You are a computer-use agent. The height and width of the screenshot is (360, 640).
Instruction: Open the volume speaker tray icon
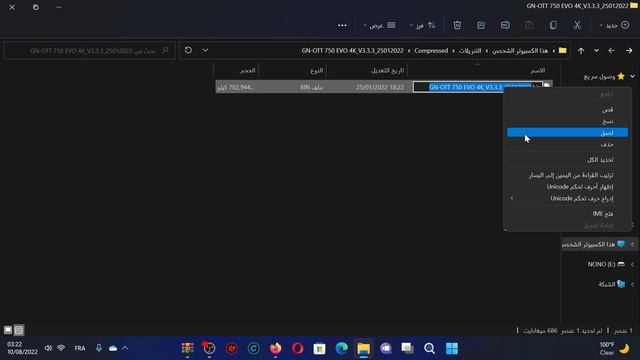point(48,348)
